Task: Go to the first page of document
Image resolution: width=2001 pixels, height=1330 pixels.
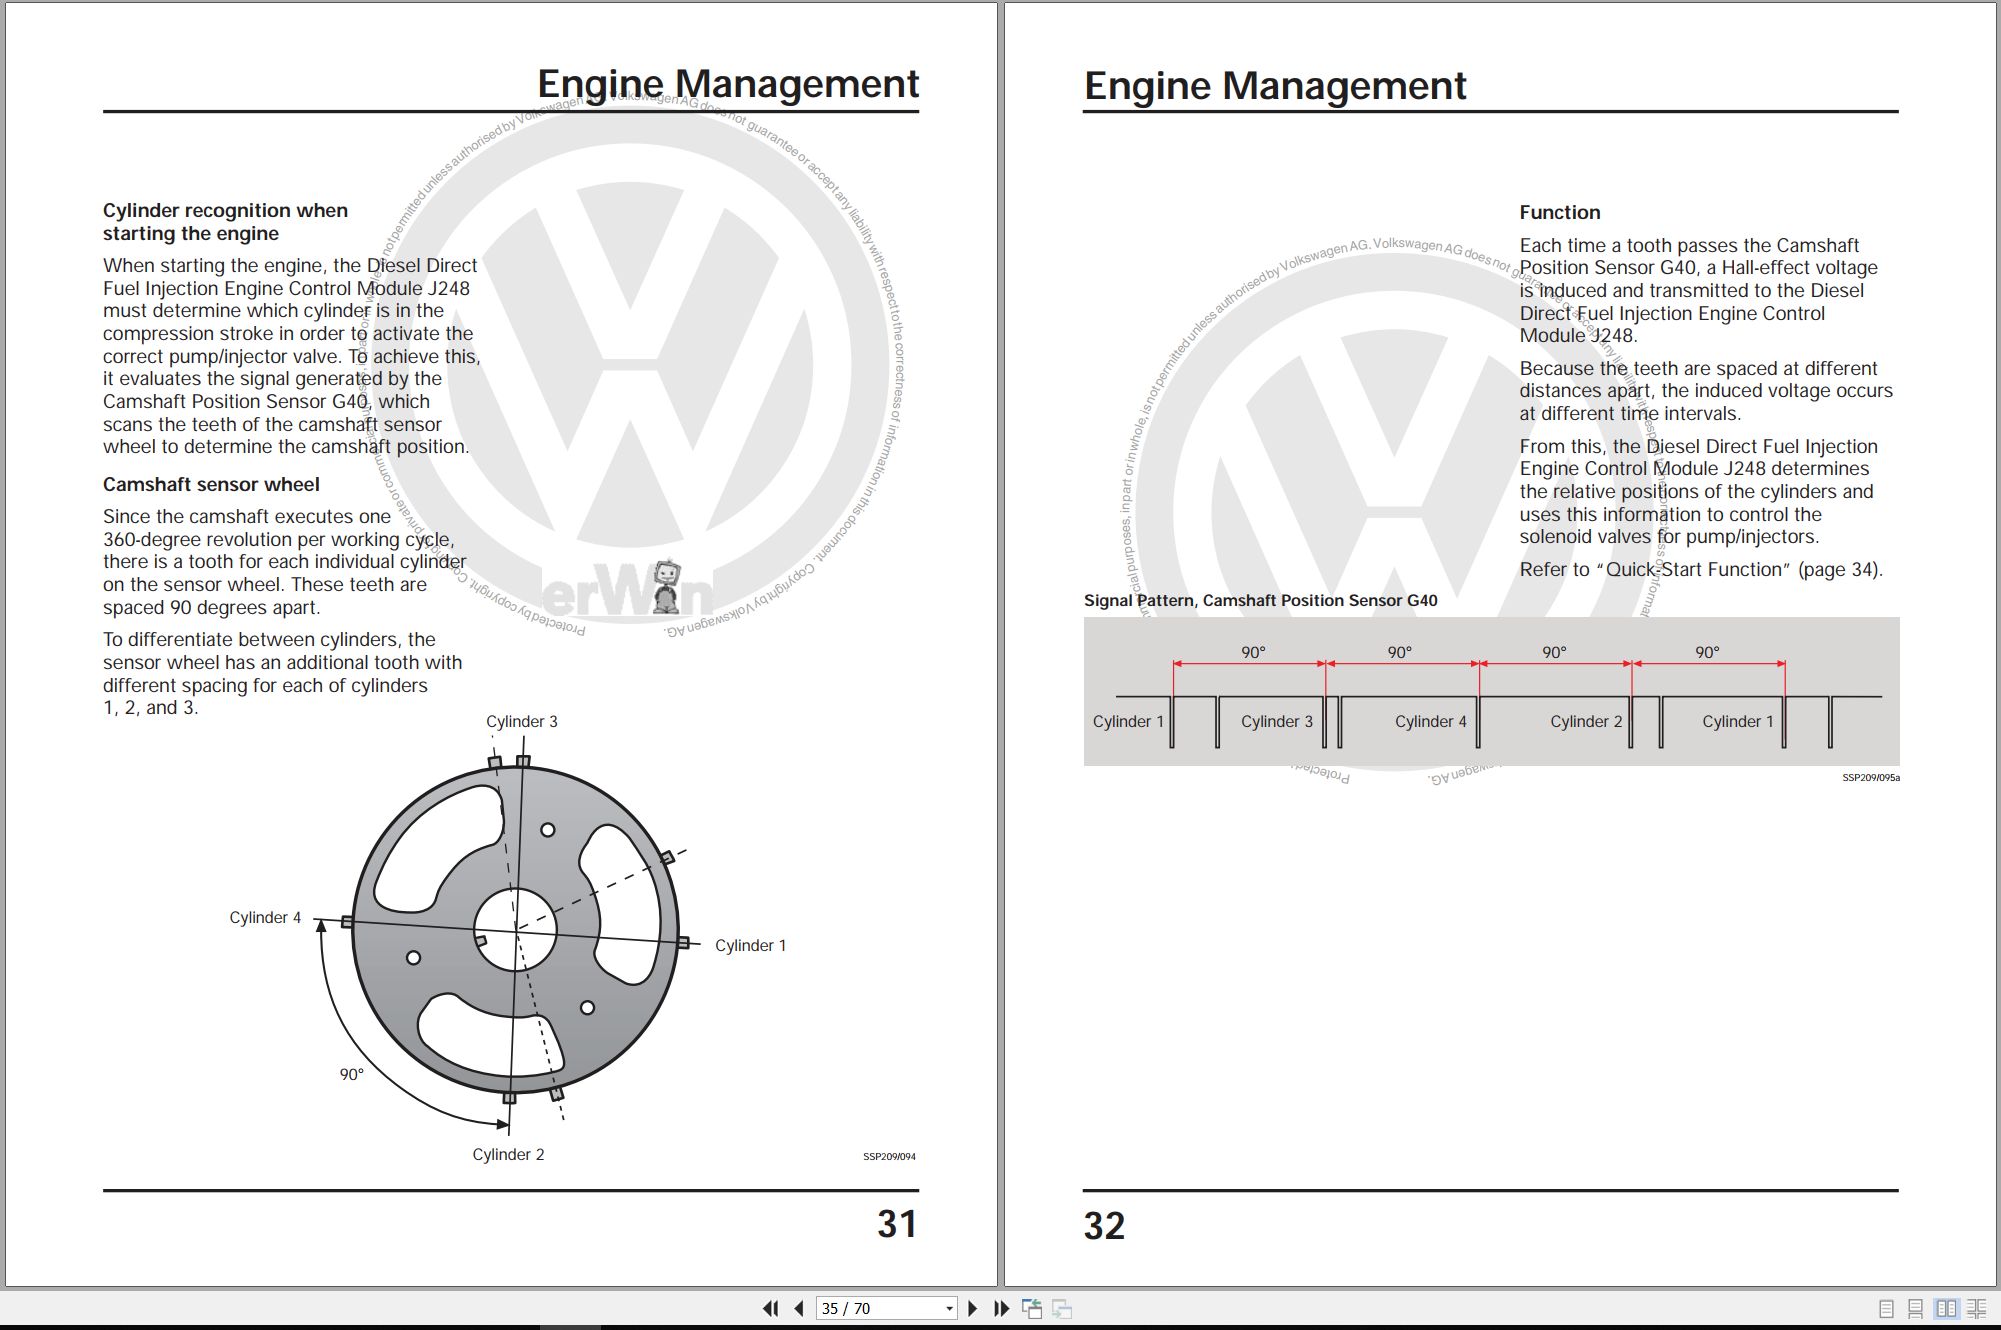Action: [x=771, y=1308]
